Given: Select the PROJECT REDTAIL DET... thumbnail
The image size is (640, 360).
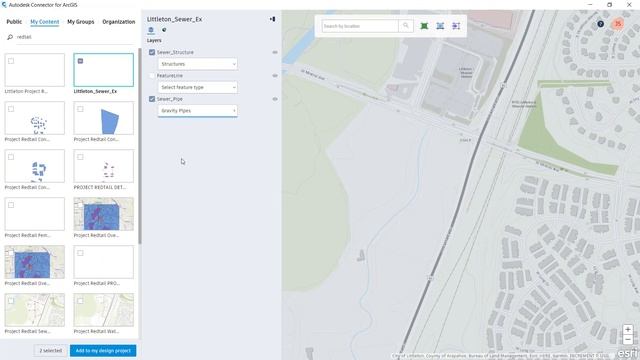Looking at the screenshot, I should point(104,166).
